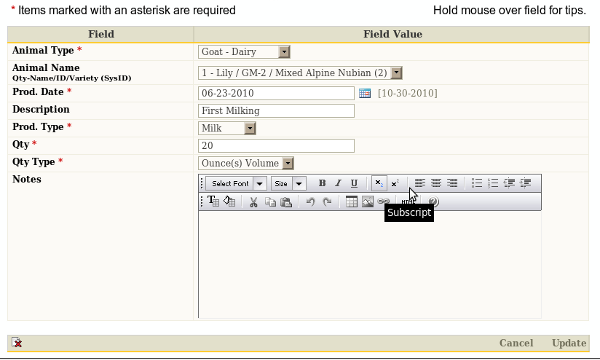
Task: Insert a bulleted list
Action: point(477,183)
